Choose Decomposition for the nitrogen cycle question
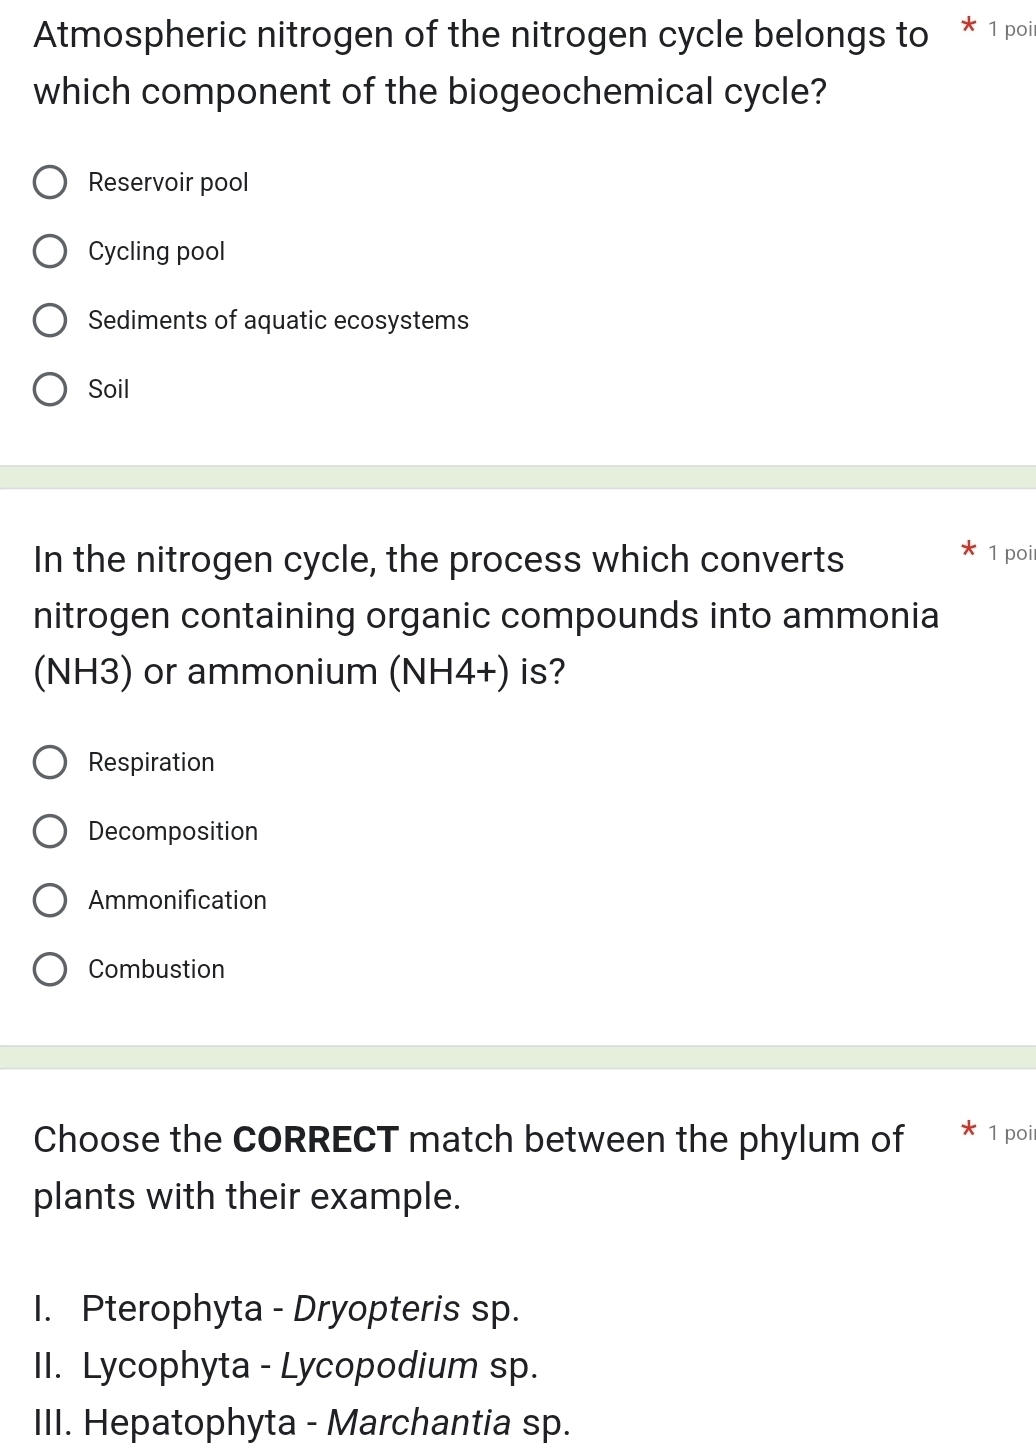1036x1456 pixels. [x=49, y=831]
